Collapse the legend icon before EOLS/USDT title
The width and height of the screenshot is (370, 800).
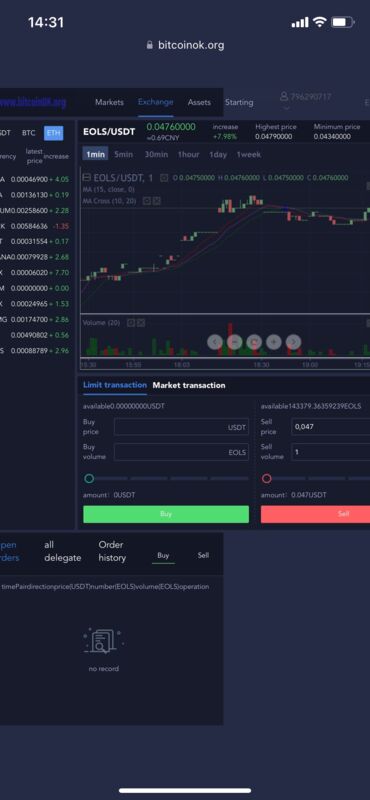[86, 178]
